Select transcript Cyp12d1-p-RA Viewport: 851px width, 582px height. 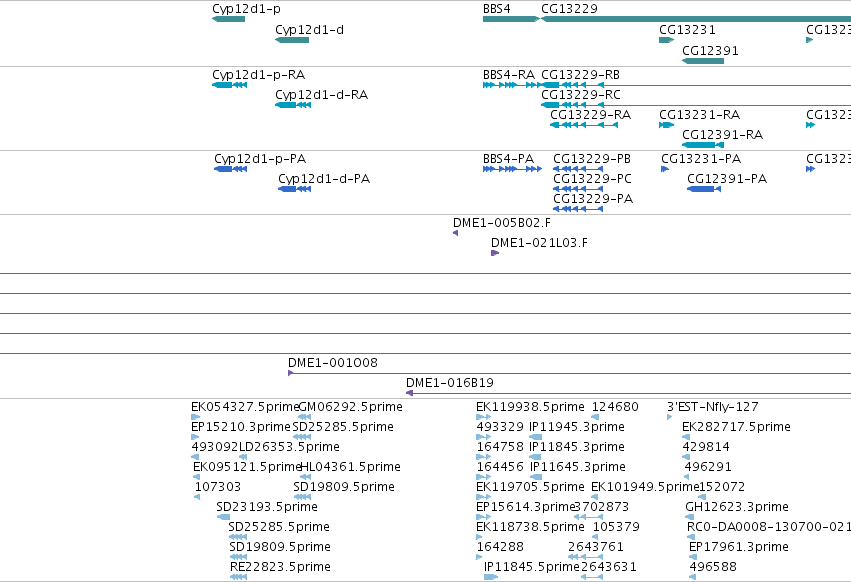pos(230,85)
